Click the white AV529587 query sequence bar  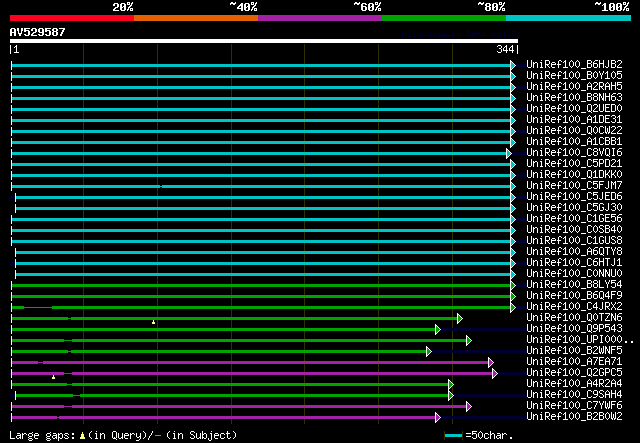[x=264, y=41]
